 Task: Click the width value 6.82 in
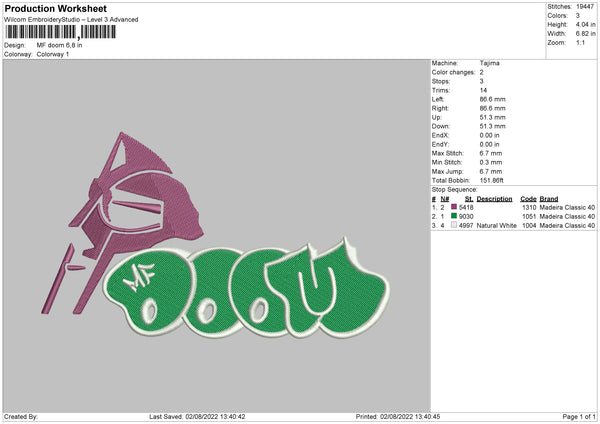pyautogui.click(x=585, y=34)
